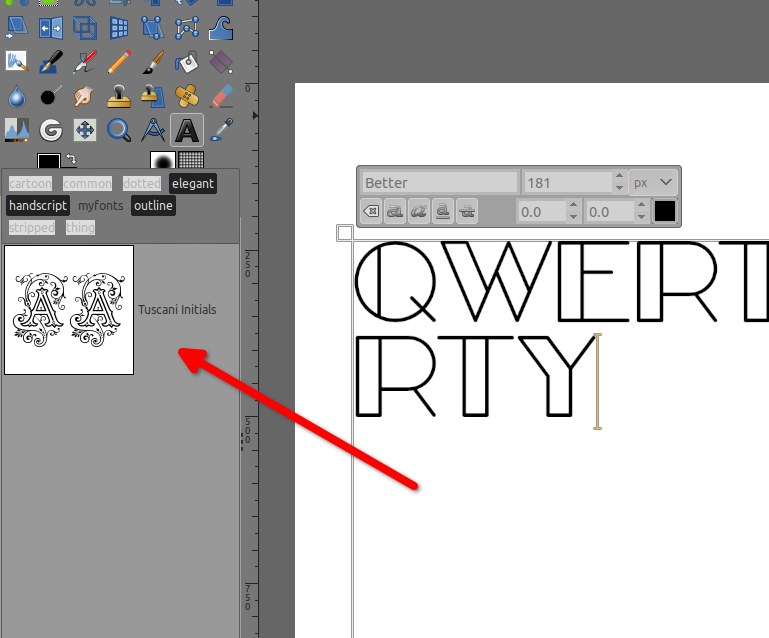Toggle the myfonts font tag
Screen dimensions: 769x638
(101, 205)
